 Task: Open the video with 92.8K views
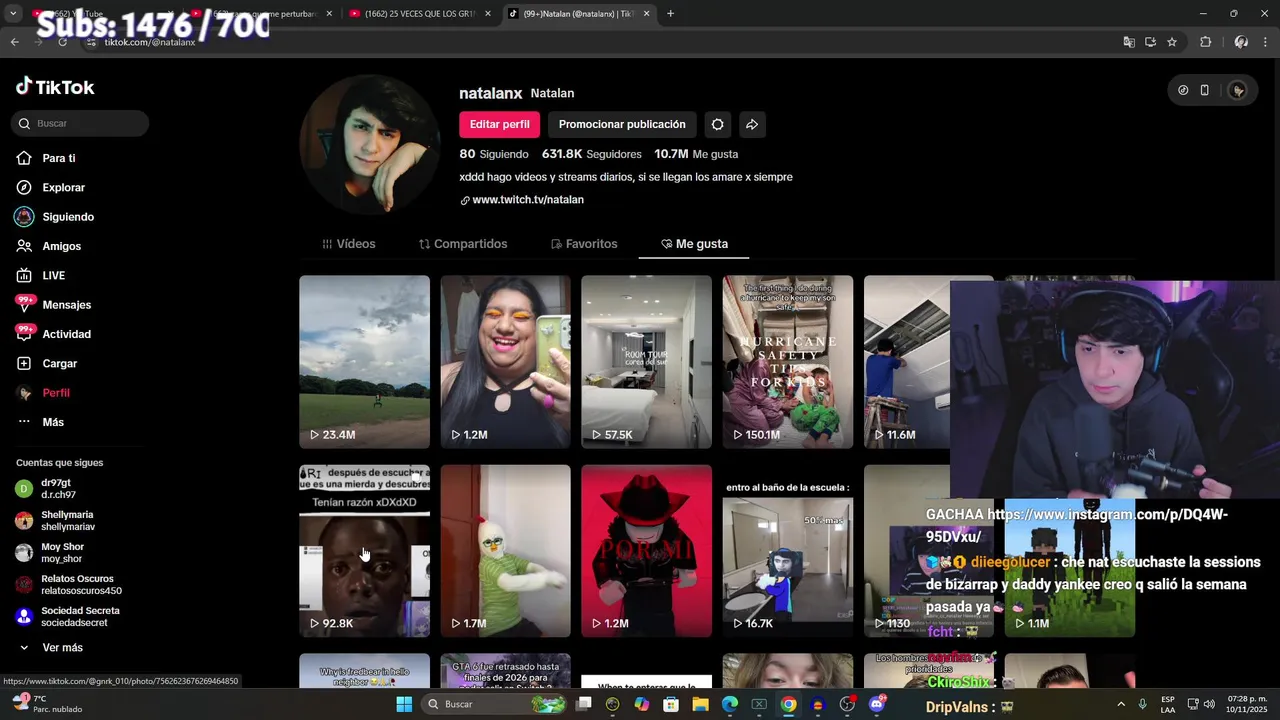point(364,551)
